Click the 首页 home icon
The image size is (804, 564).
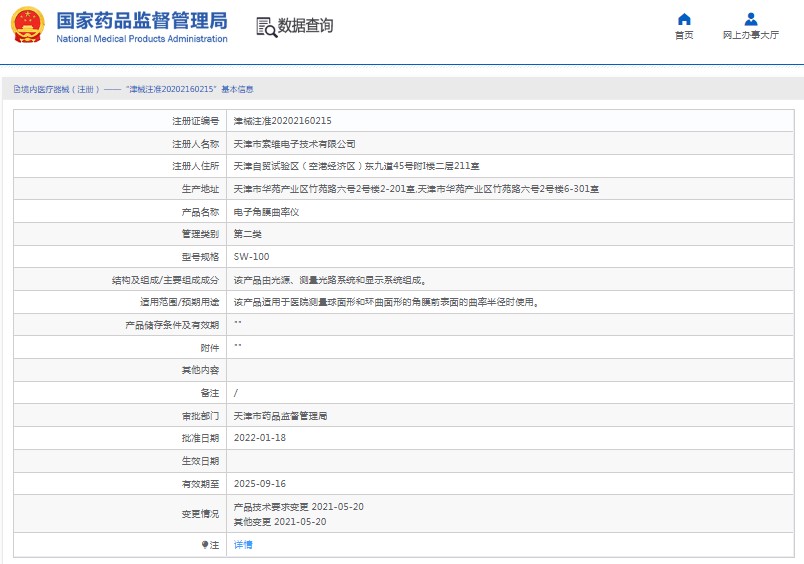click(684, 19)
